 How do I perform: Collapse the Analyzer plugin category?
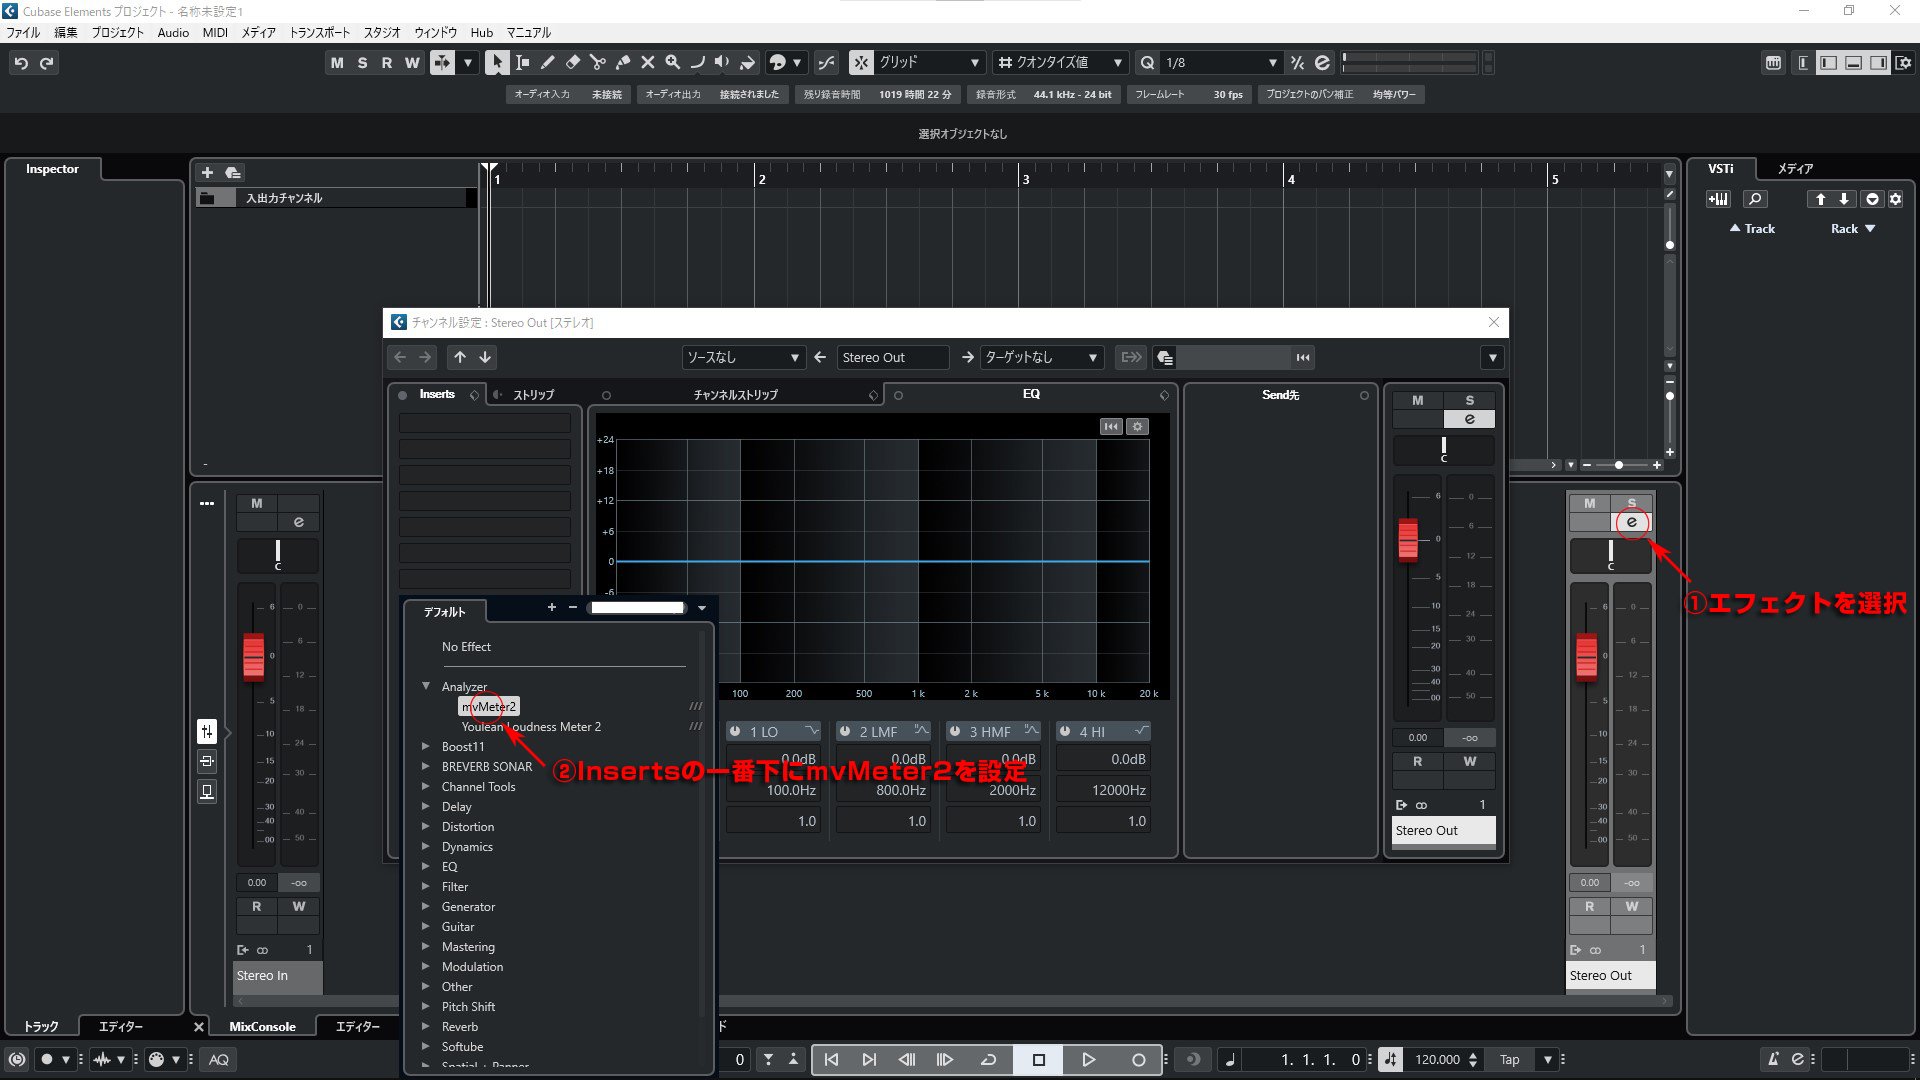coord(426,686)
